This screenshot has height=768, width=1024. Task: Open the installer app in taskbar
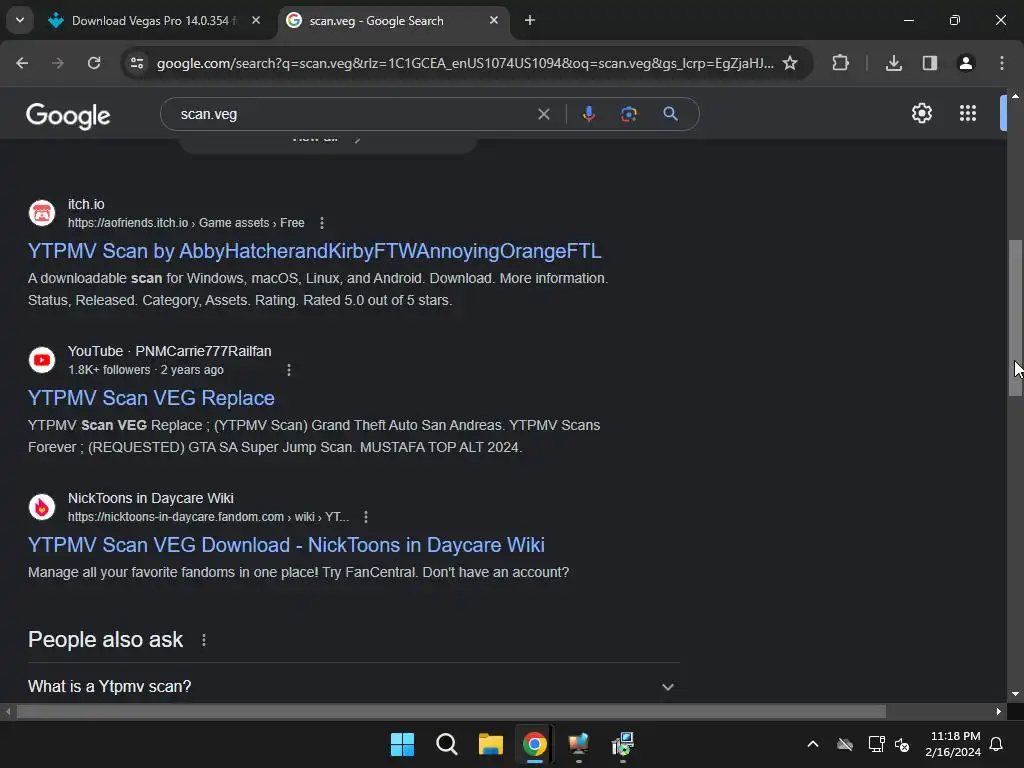coord(623,744)
